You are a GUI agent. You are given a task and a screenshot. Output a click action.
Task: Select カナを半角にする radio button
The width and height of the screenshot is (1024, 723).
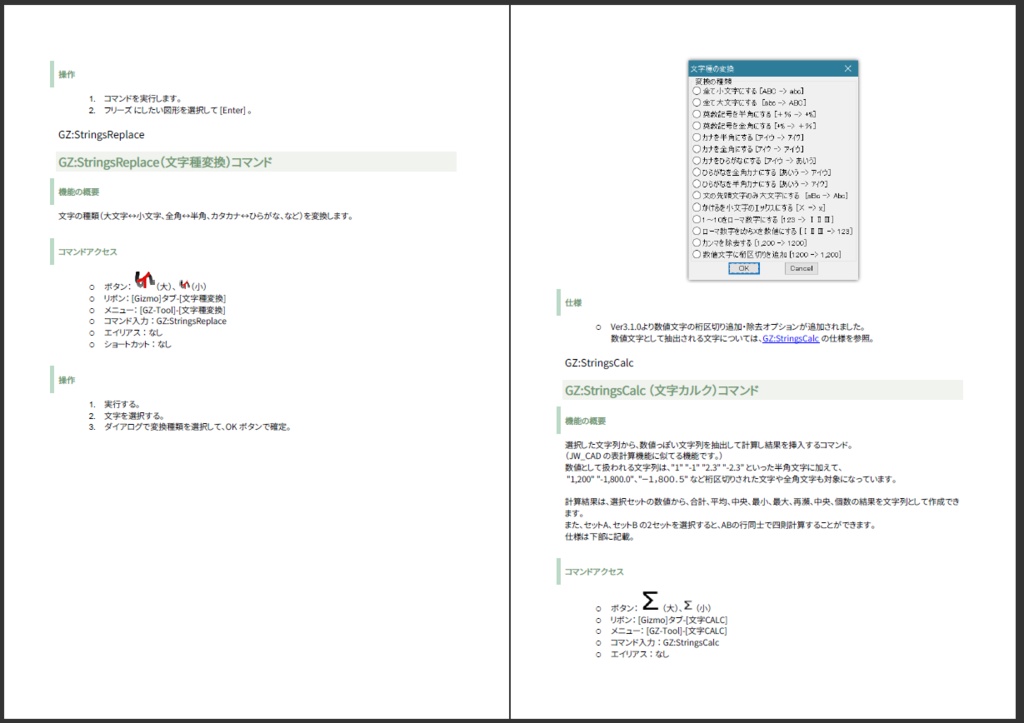696,139
